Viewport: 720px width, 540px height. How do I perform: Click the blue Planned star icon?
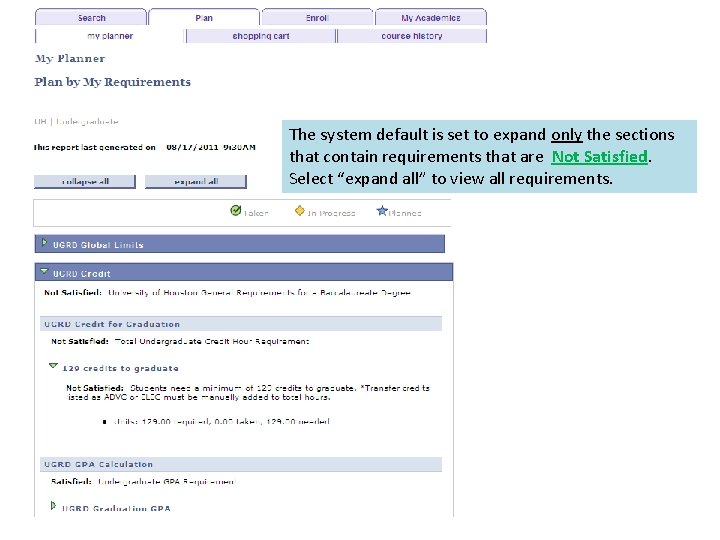[x=382, y=211]
